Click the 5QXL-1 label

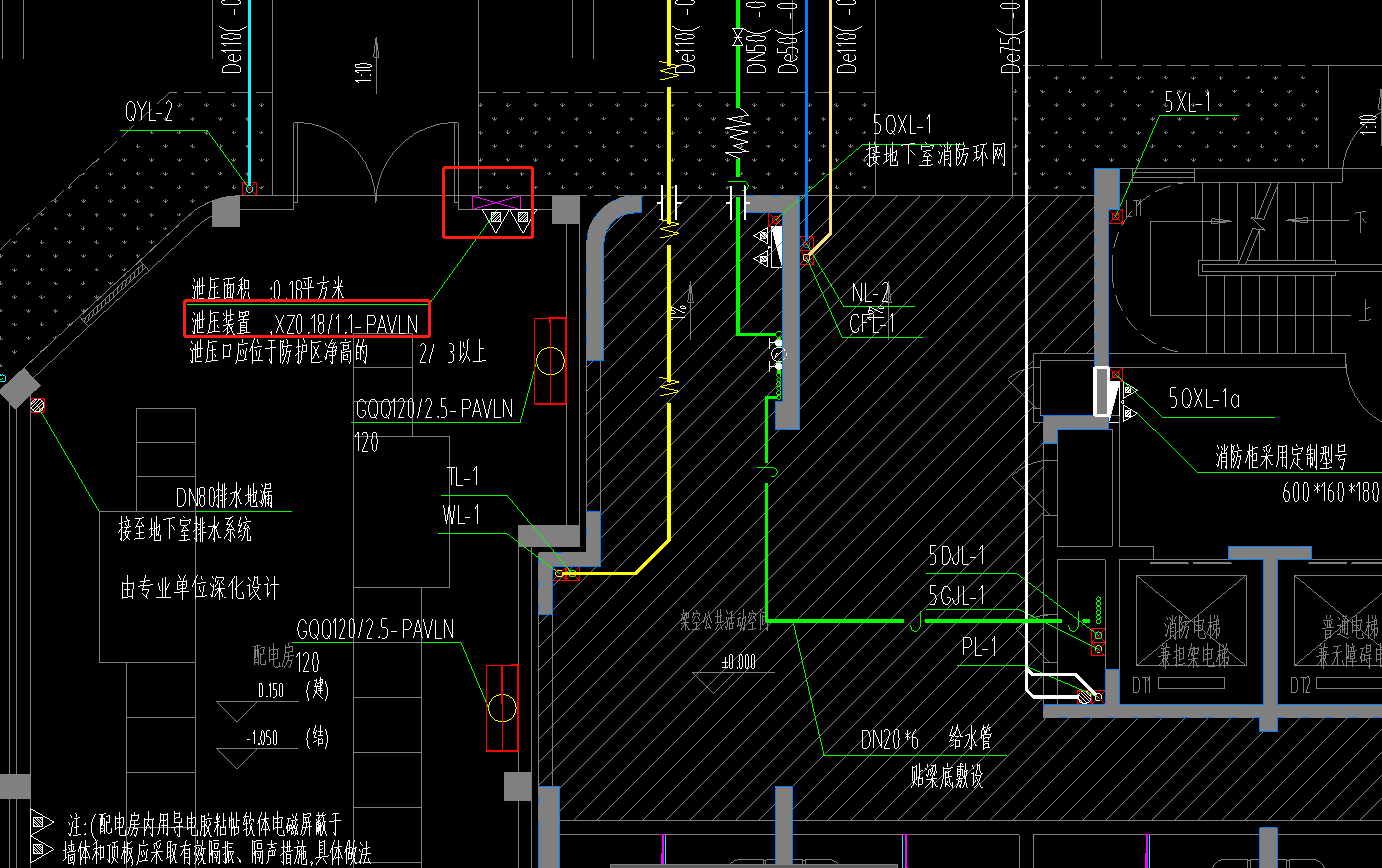tap(902, 125)
